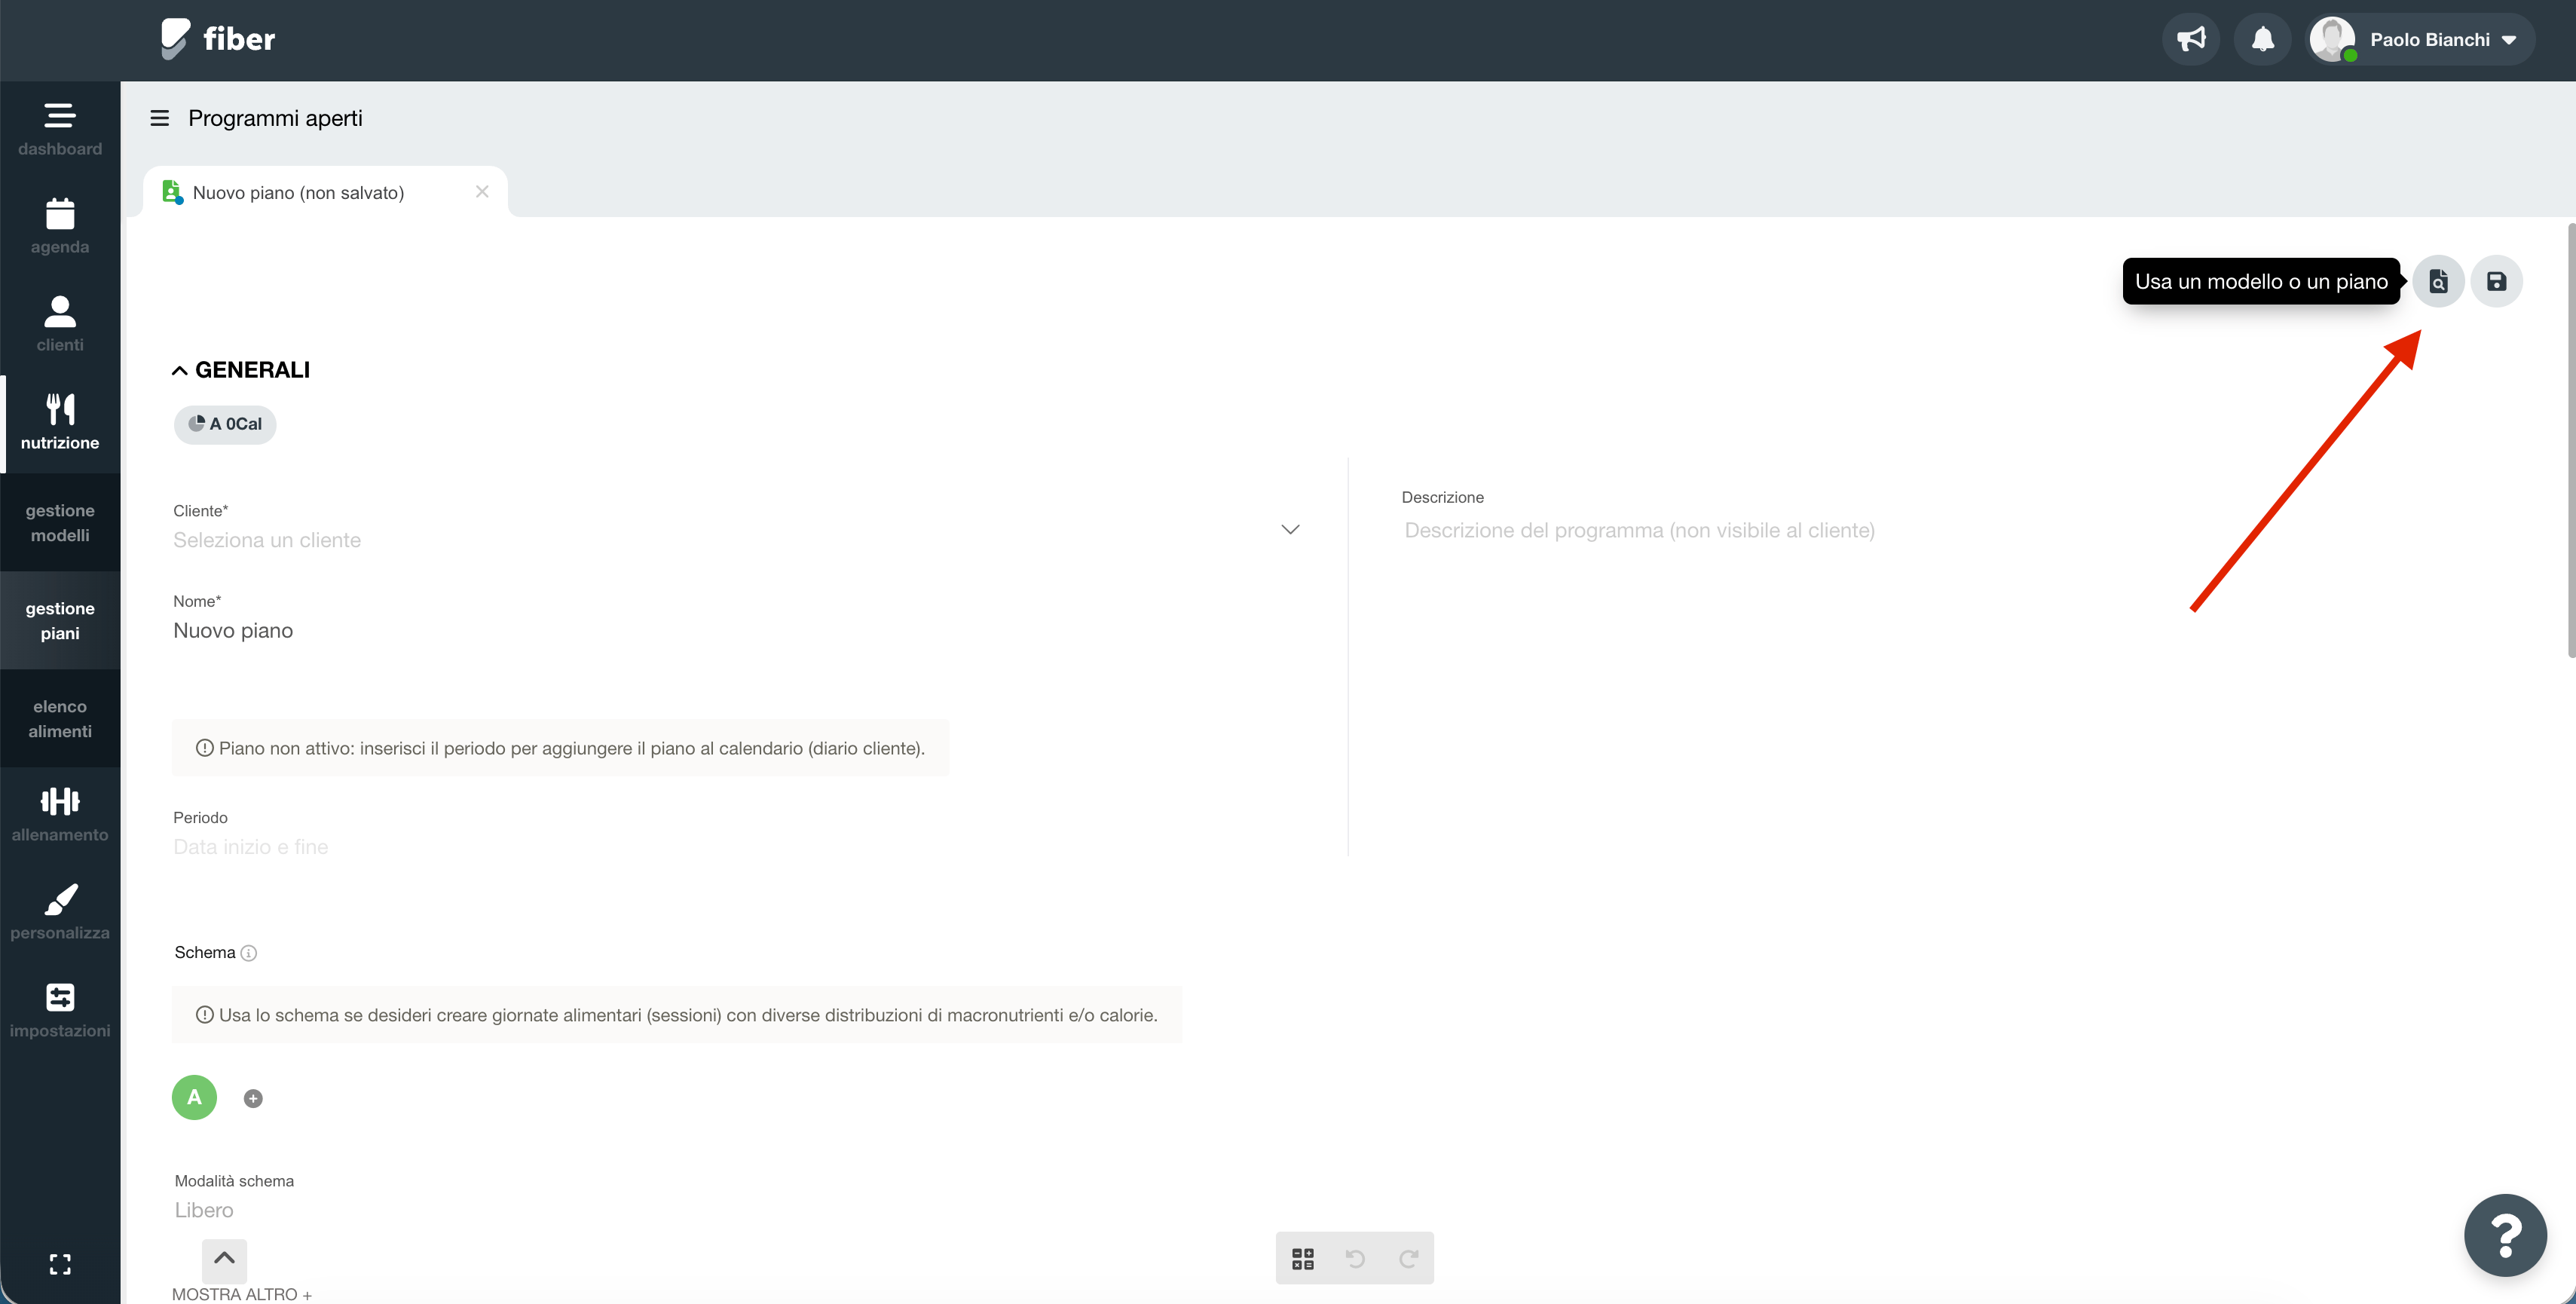Open the Modalità schema Libero dropdown

pyautogui.click(x=204, y=1210)
